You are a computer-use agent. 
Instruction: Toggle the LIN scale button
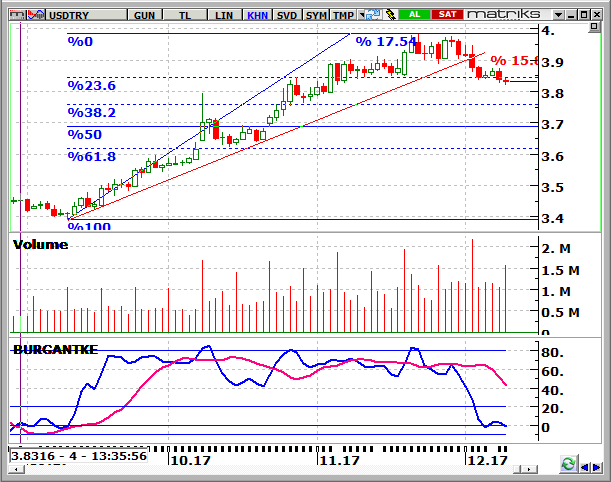click(224, 15)
